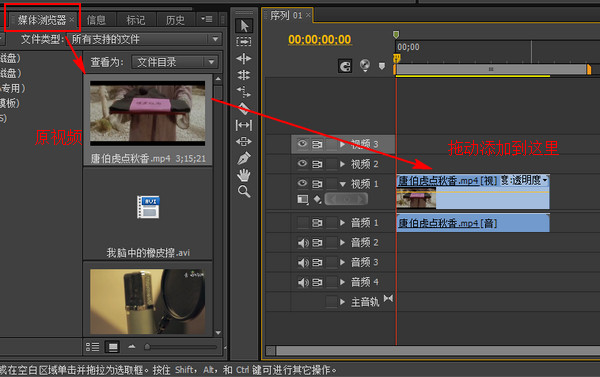The image size is (600, 377).
Task: Select the Slip tool
Action: (x=244, y=125)
